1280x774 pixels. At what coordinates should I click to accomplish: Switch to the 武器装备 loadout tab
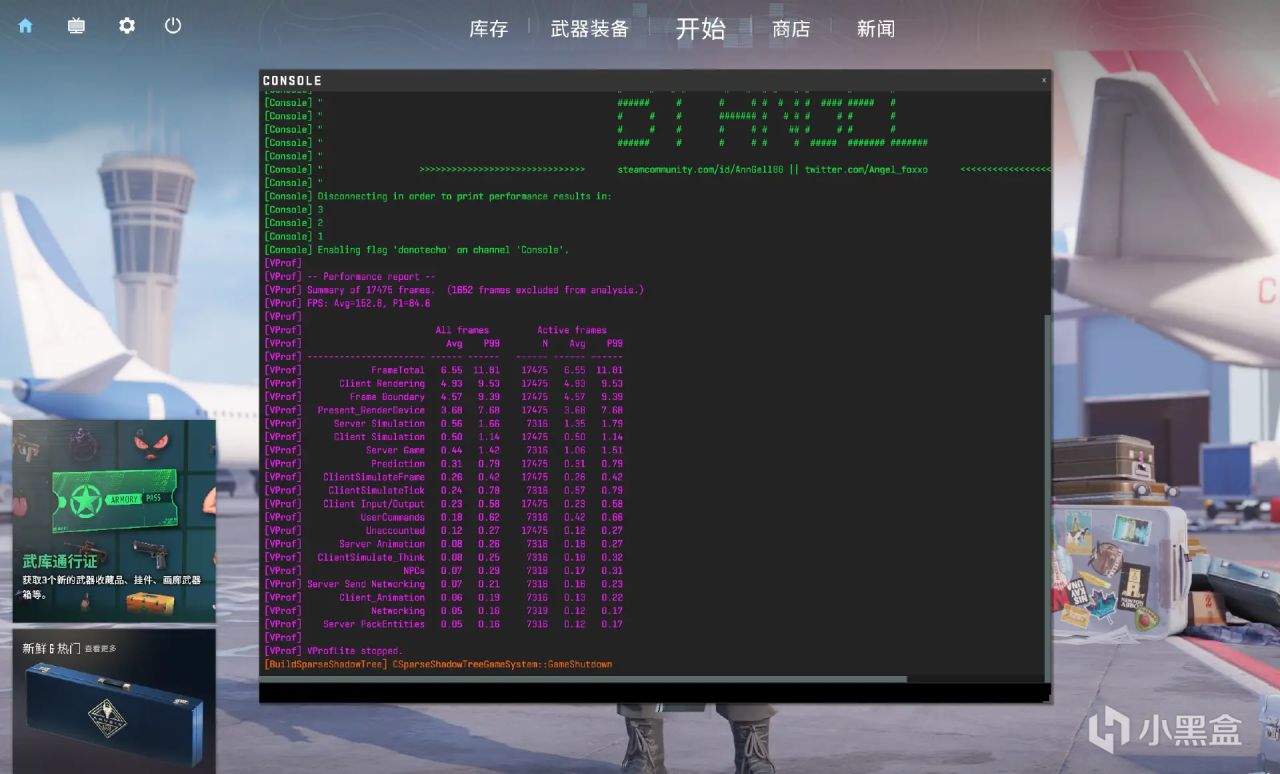590,29
